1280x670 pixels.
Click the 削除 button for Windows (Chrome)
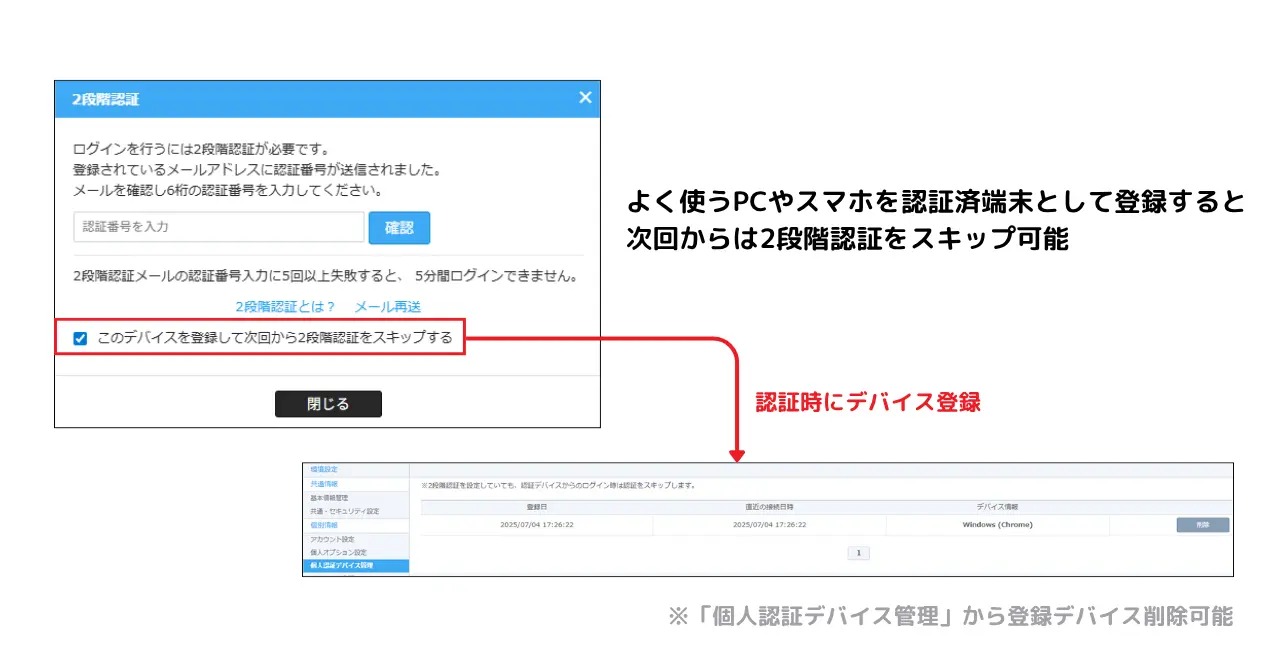tap(1203, 525)
